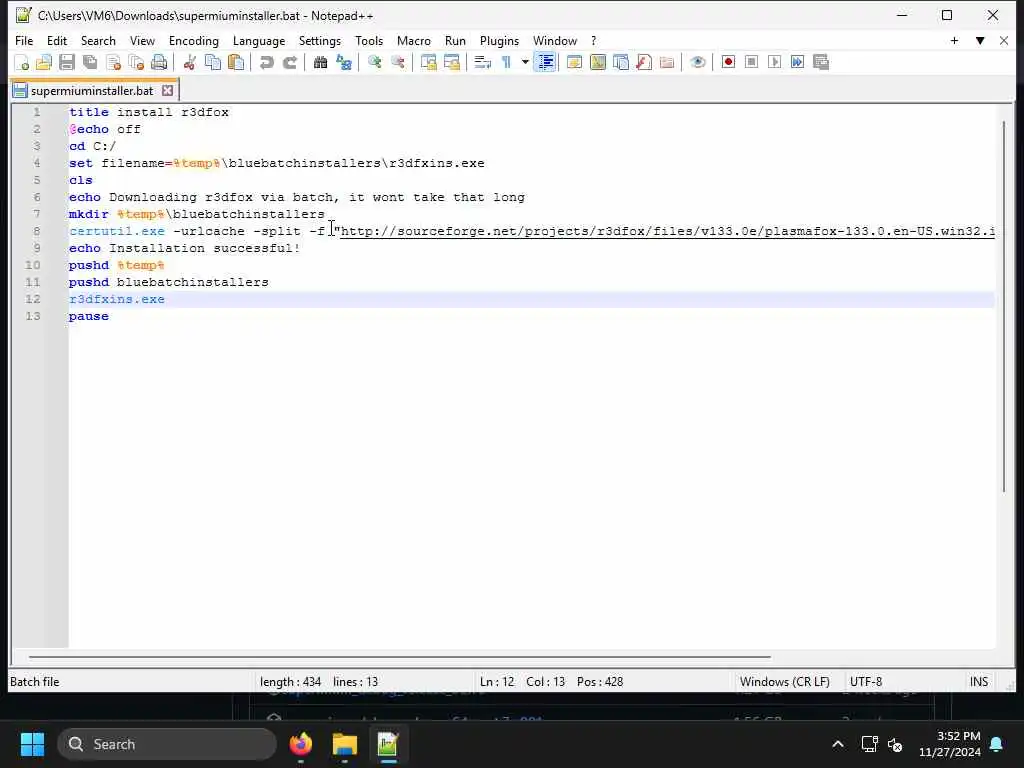
Task: Redo the edit via toolbar arrow
Action: 290,63
